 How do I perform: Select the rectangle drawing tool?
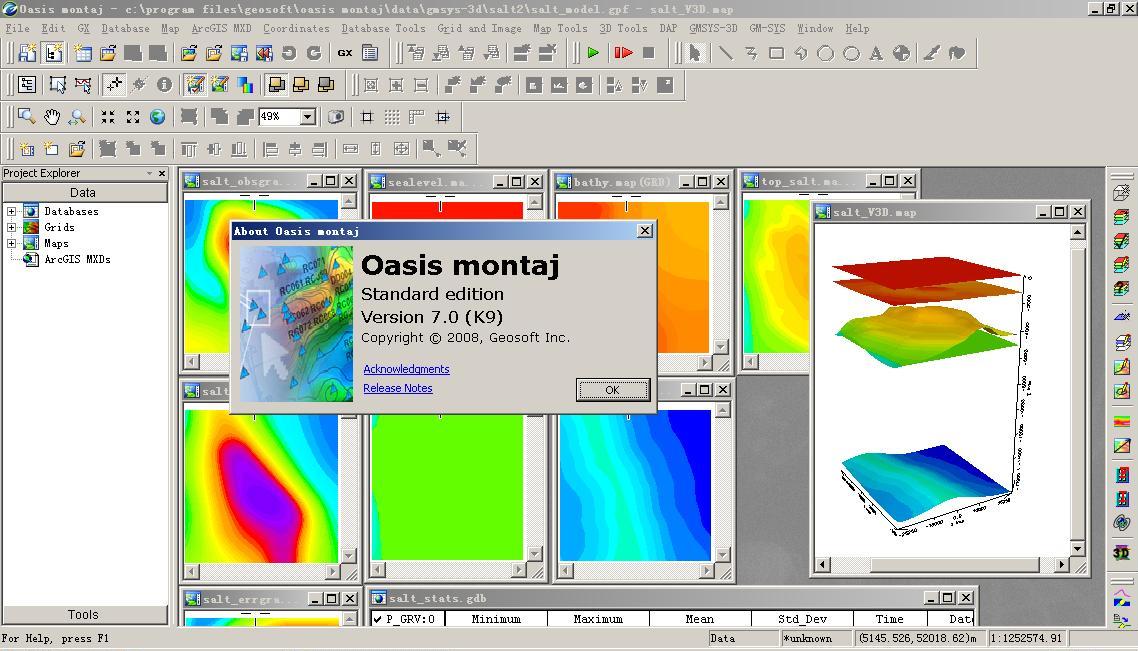(776, 53)
